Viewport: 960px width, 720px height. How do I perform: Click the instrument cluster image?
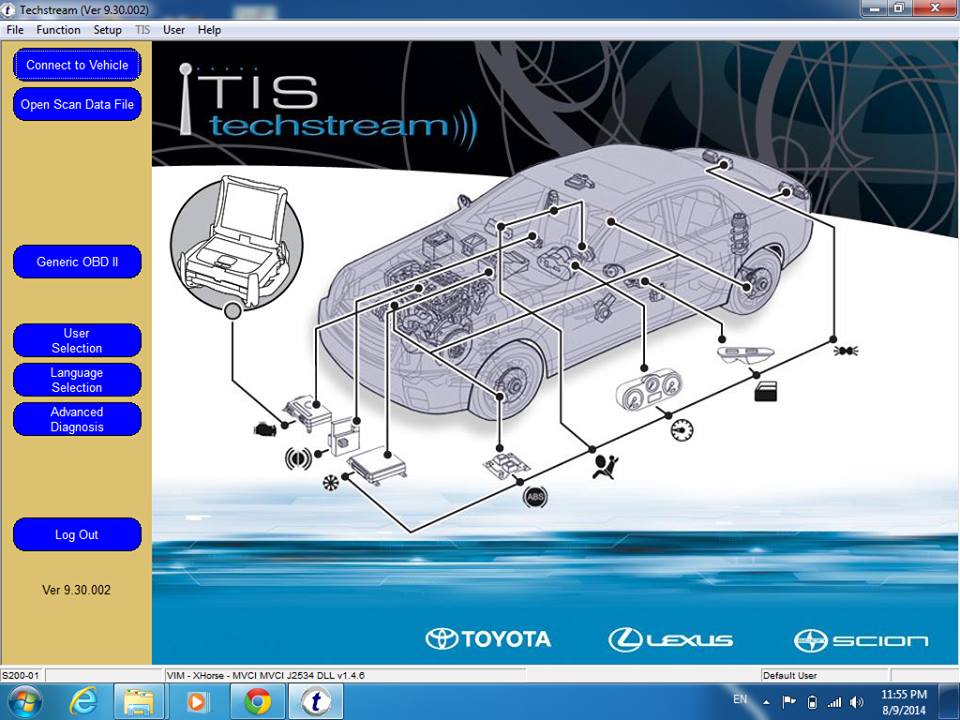click(649, 391)
